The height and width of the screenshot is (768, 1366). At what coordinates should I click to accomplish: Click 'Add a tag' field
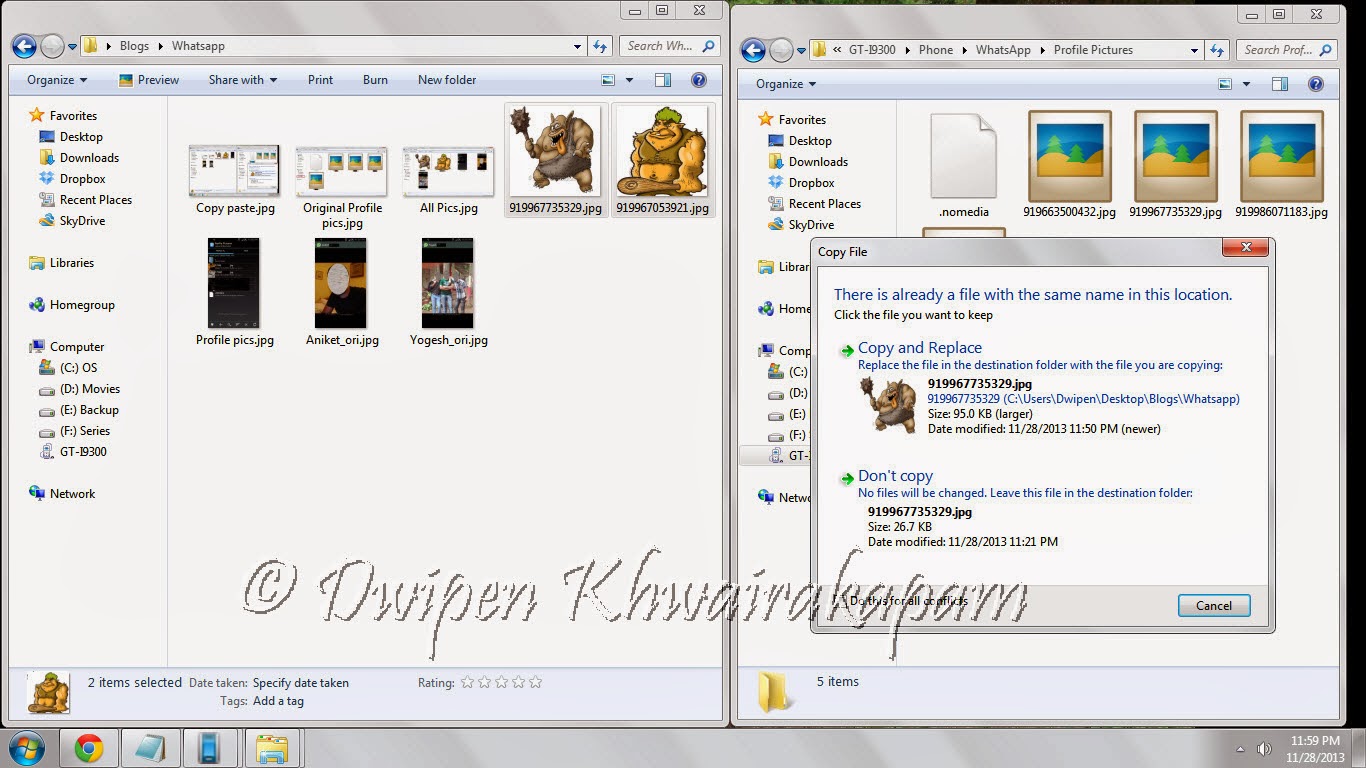point(278,701)
